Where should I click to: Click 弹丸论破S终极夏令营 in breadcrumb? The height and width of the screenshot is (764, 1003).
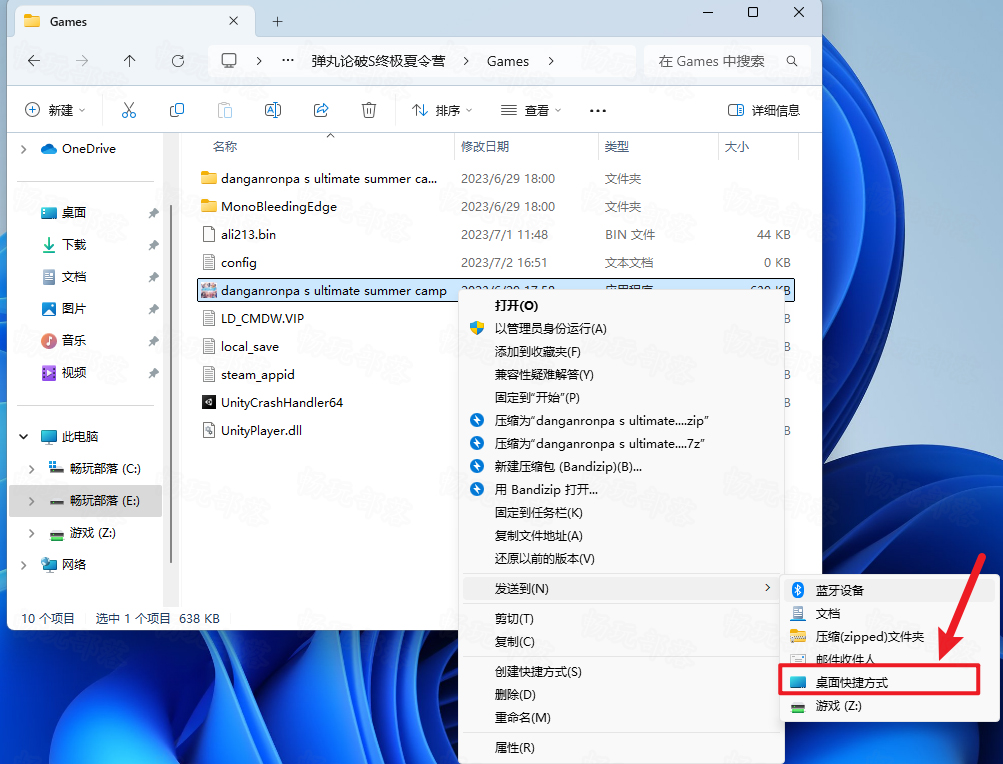click(378, 61)
